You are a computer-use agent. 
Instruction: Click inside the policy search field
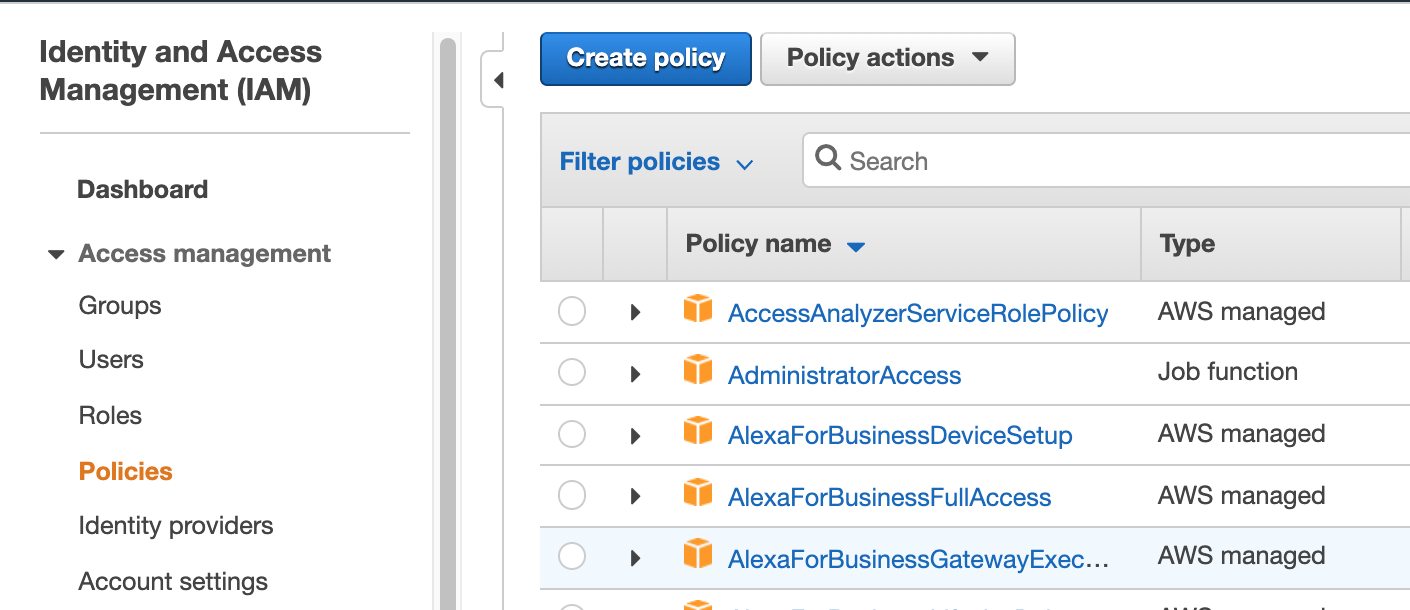click(x=1000, y=160)
